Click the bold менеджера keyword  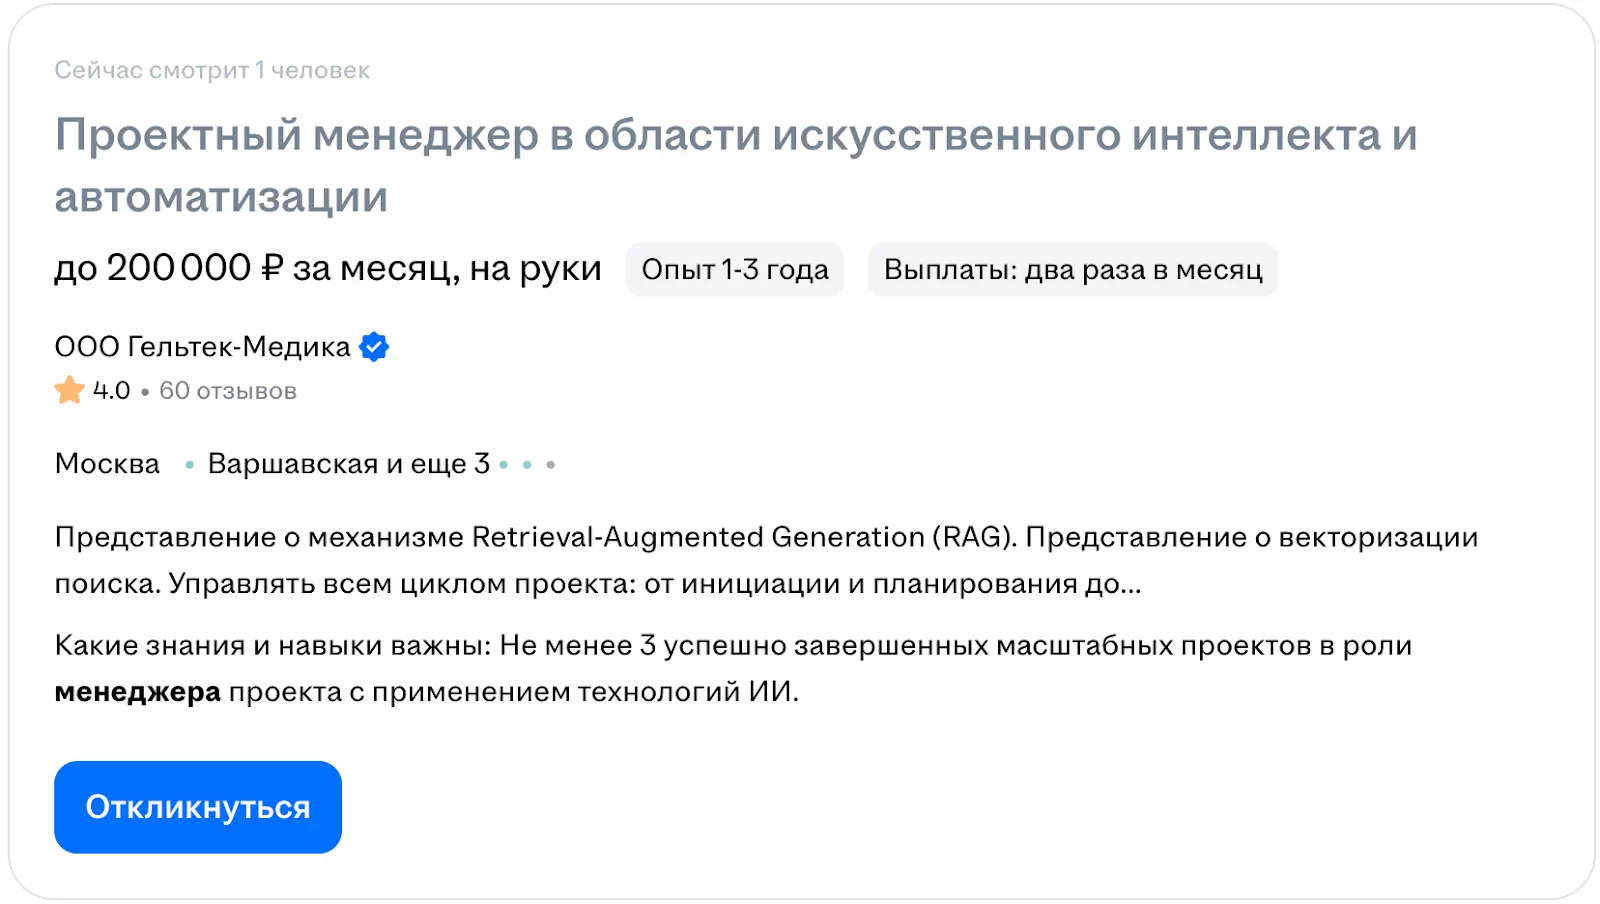137,692
